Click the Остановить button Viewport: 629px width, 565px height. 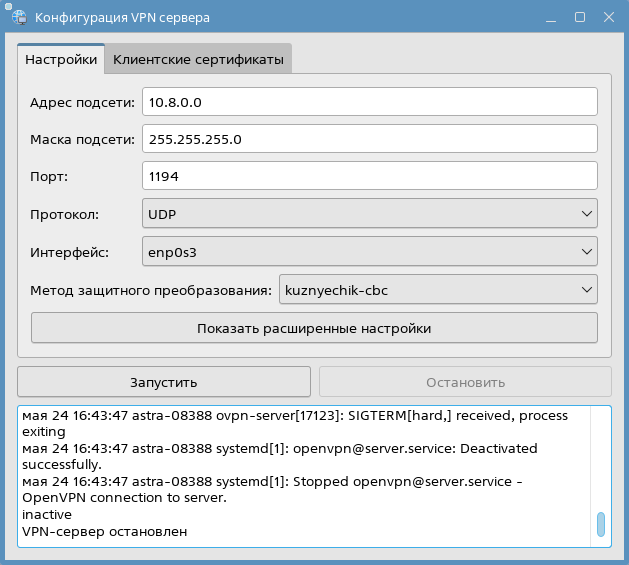pyautogui.click(x=465, y=382)
